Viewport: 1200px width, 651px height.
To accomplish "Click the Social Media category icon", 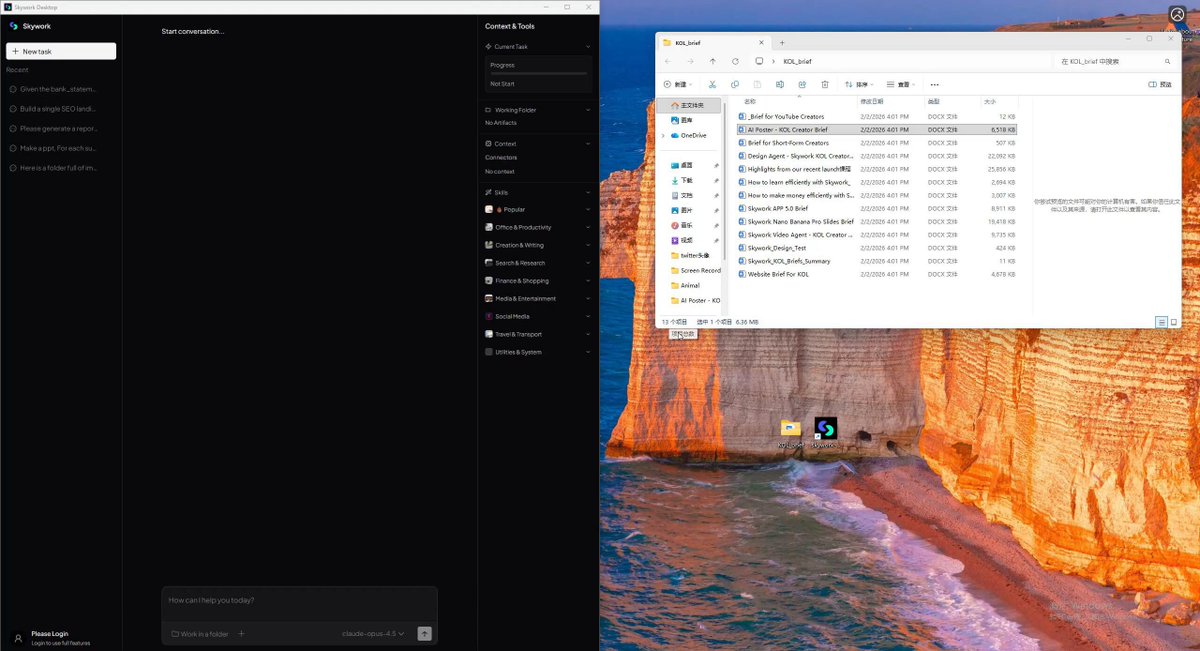I will coord(489,316).
